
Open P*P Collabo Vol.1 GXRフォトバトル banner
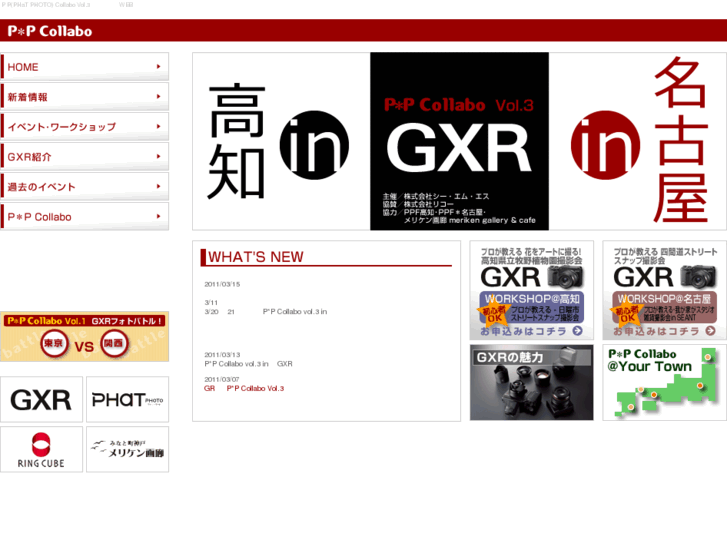pos(84,336)
